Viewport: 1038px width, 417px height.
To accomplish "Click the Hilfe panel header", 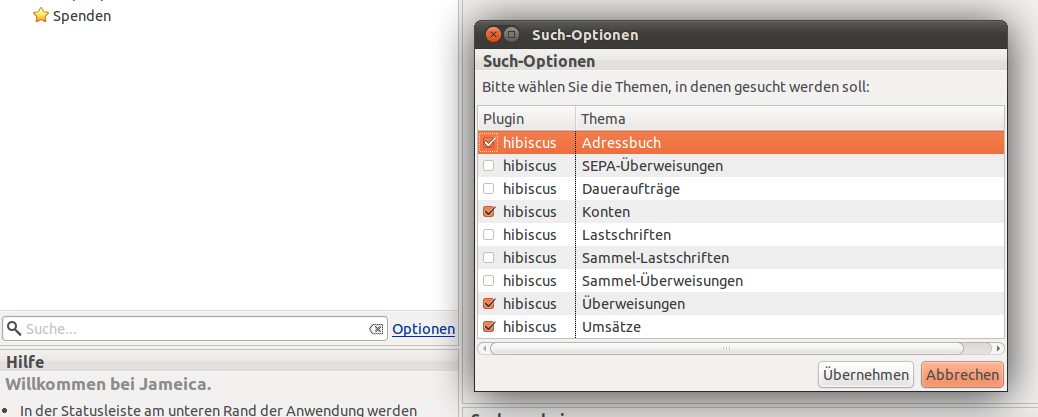I will pos(228,362).
